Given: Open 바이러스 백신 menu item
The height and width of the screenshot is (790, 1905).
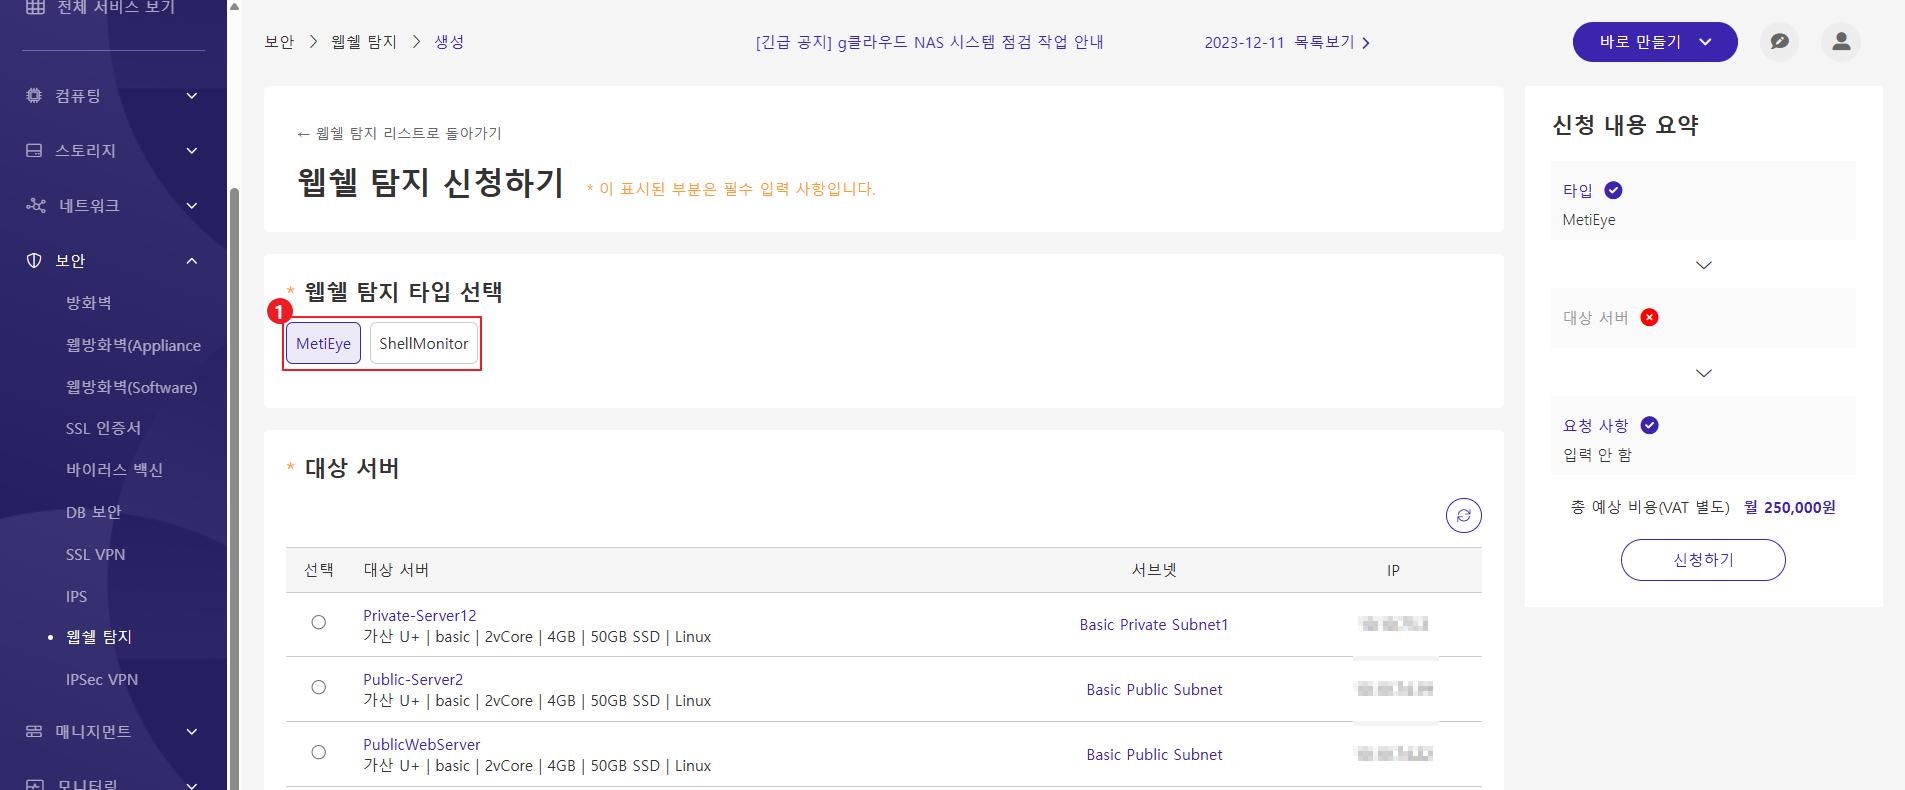Looking at the screenshot, I should tap(114, 470).
